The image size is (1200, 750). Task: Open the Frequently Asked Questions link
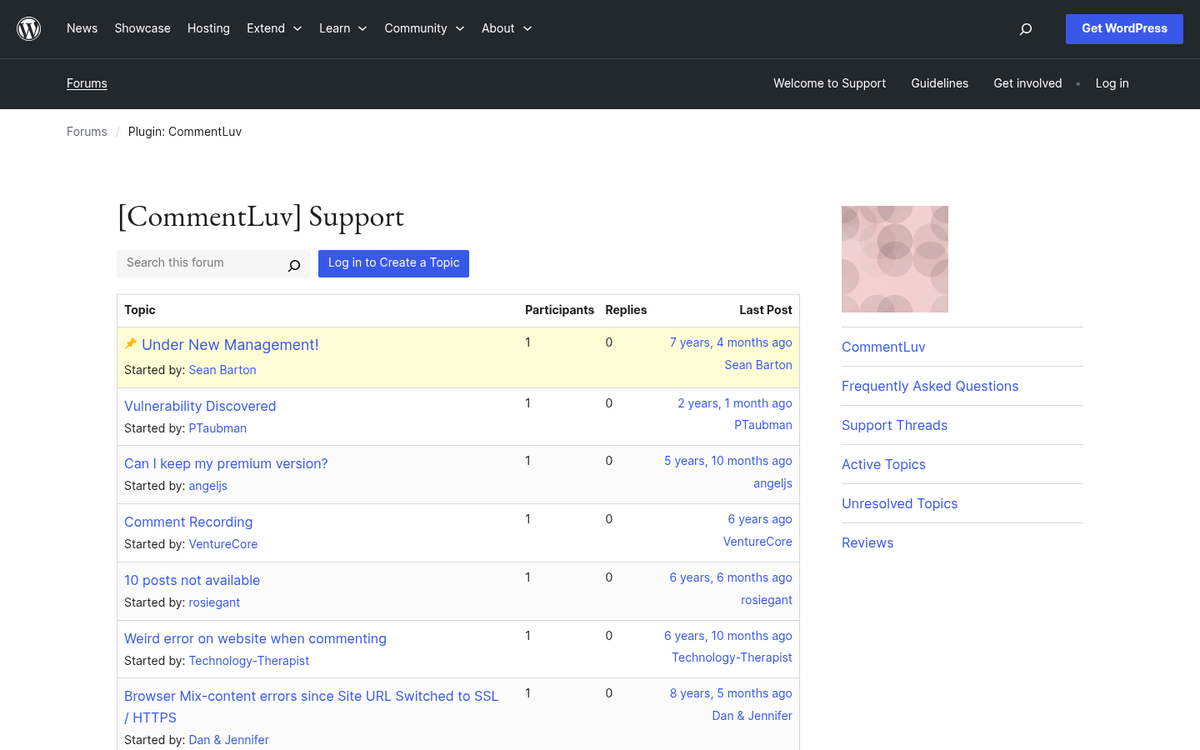929,386
